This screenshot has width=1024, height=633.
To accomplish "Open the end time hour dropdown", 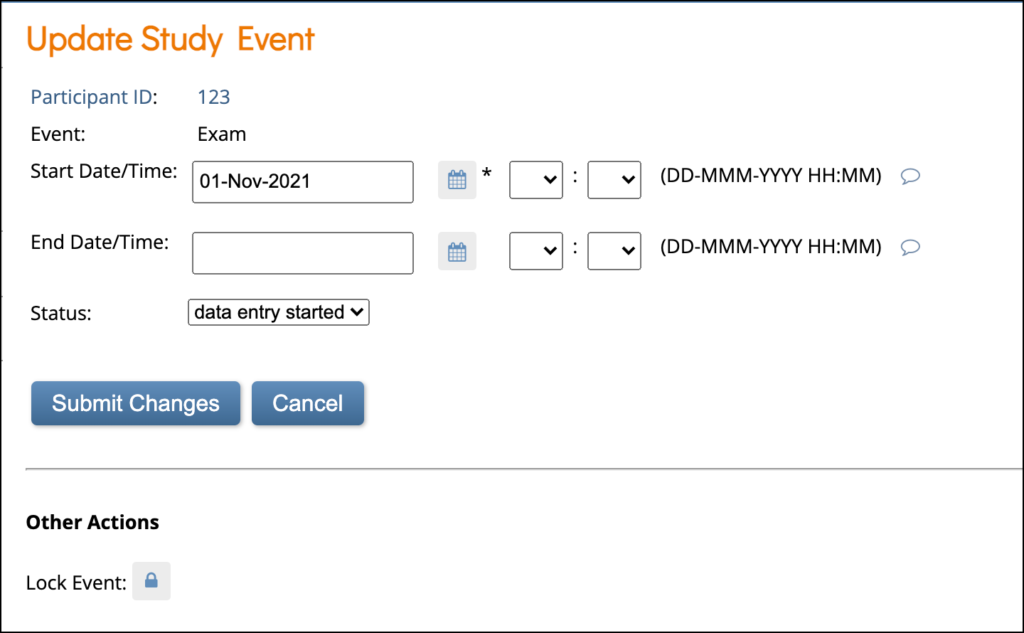I will coord(536,251).
